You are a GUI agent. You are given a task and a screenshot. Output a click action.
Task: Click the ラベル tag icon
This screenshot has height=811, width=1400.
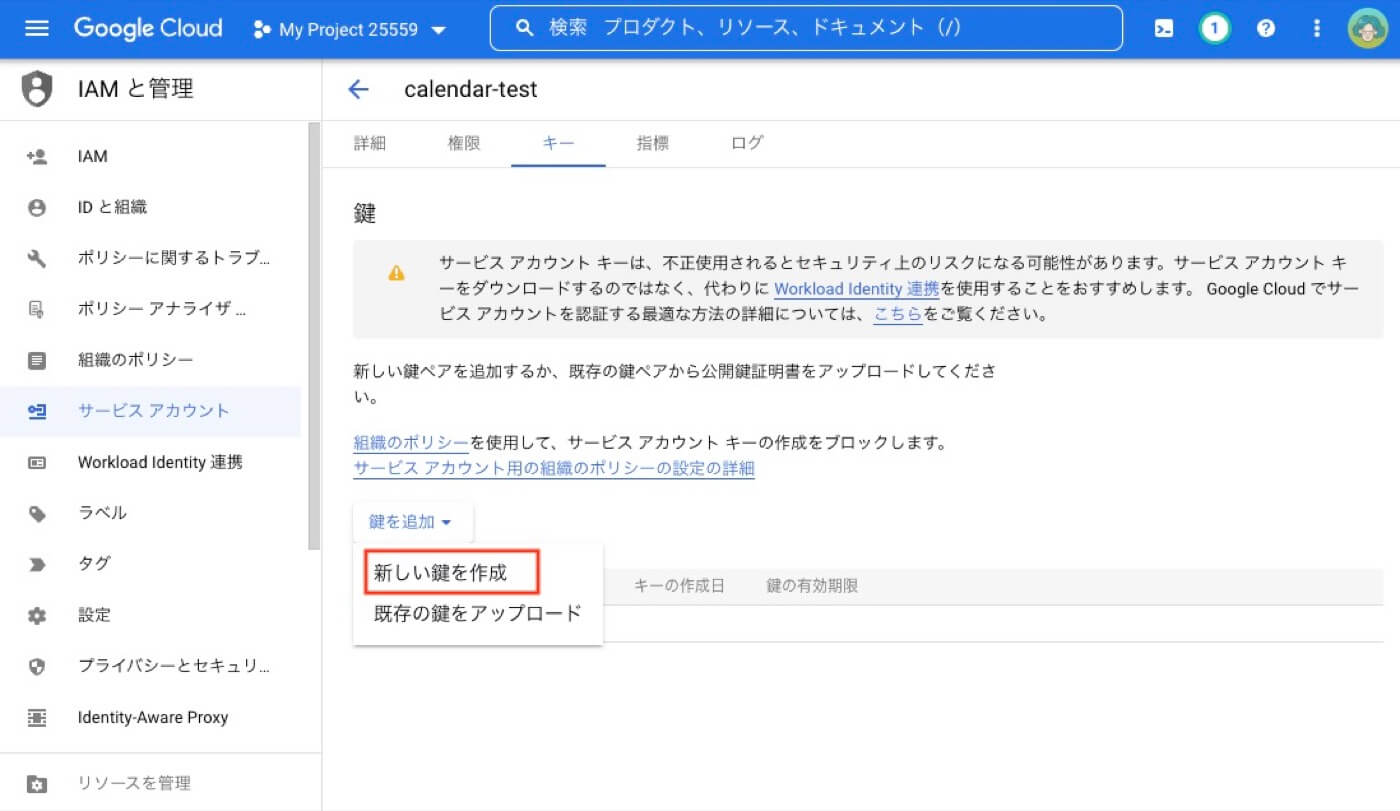pyautogui.click(x=37, y=513)
